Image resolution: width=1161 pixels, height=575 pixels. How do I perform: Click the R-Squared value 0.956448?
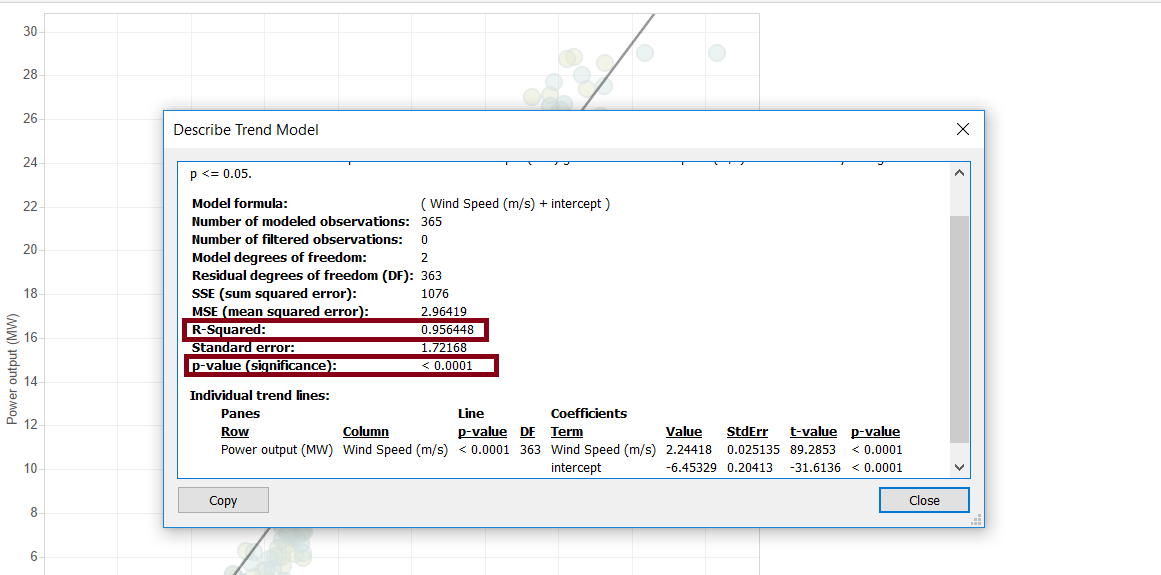[447, 329]
